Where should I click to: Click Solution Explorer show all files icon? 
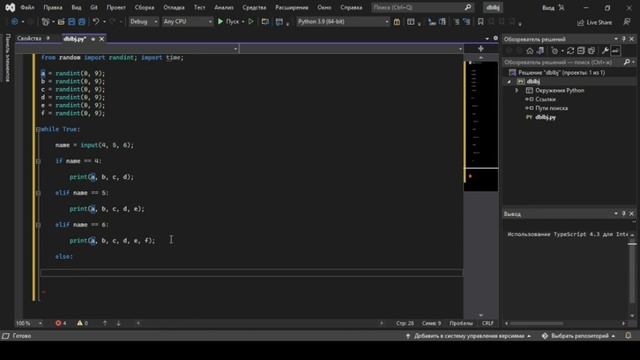coord(591,51)
